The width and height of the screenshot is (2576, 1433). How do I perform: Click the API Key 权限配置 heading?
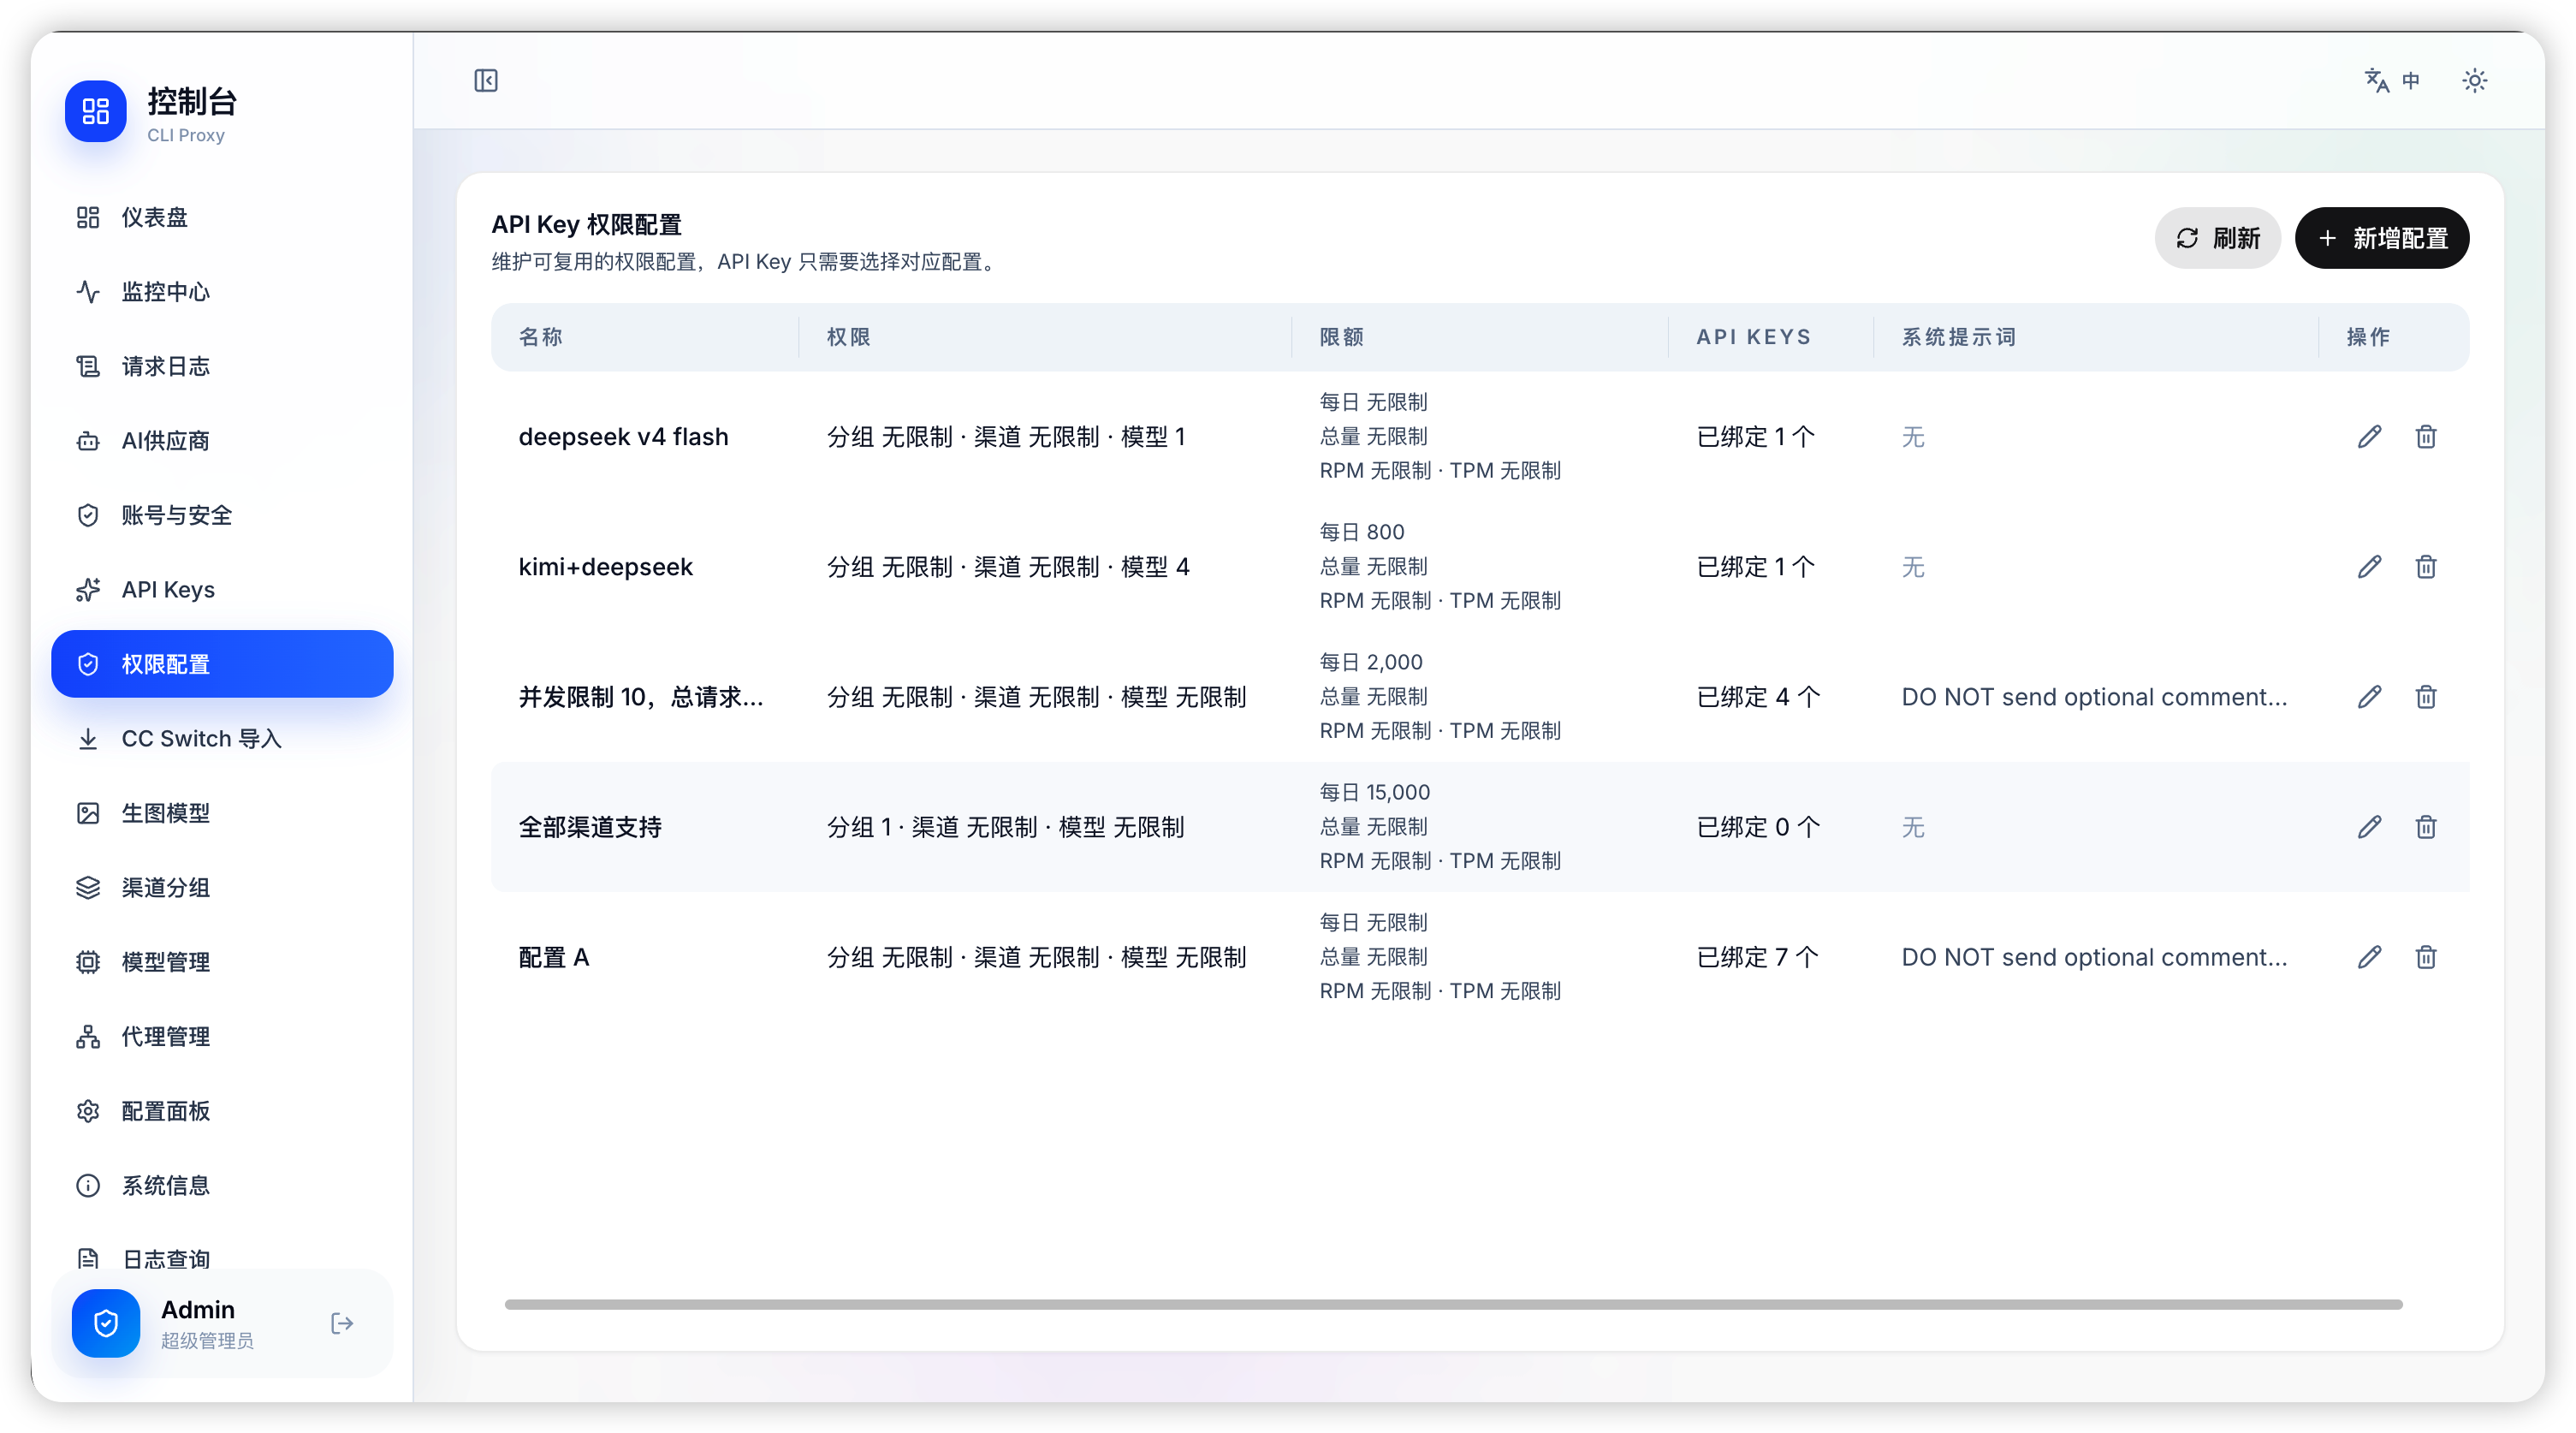point(586,224)
